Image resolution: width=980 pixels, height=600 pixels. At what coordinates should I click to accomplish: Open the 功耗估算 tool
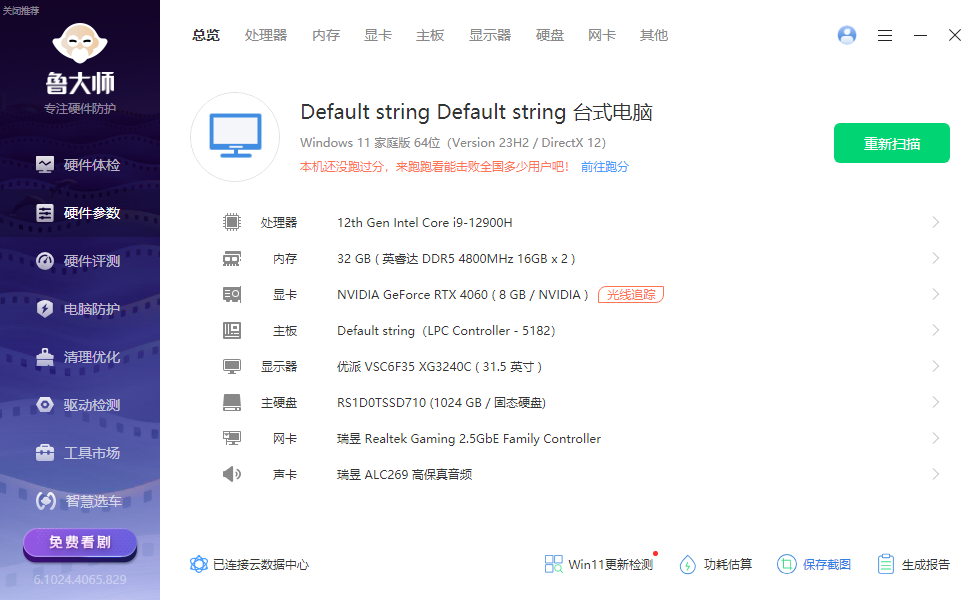point(716,564)
